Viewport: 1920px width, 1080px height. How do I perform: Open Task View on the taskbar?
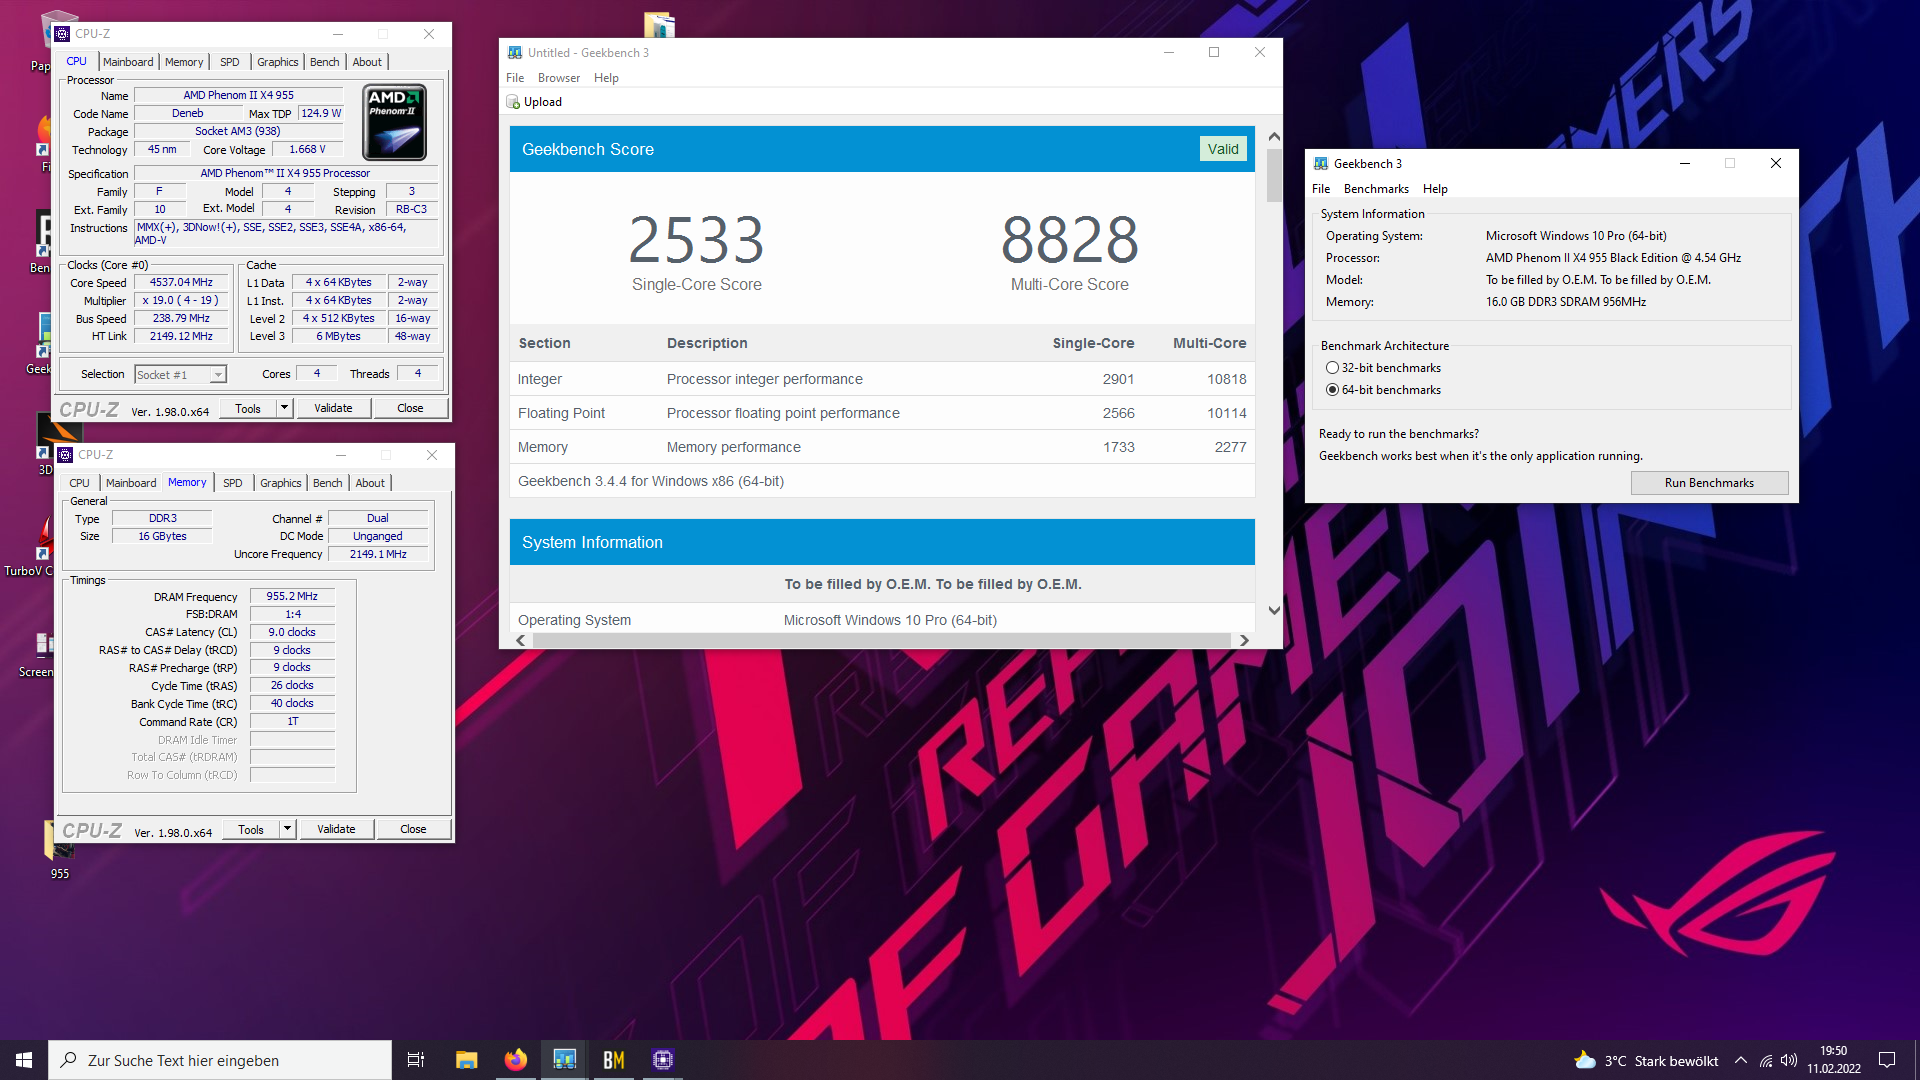click(416, 1060)
